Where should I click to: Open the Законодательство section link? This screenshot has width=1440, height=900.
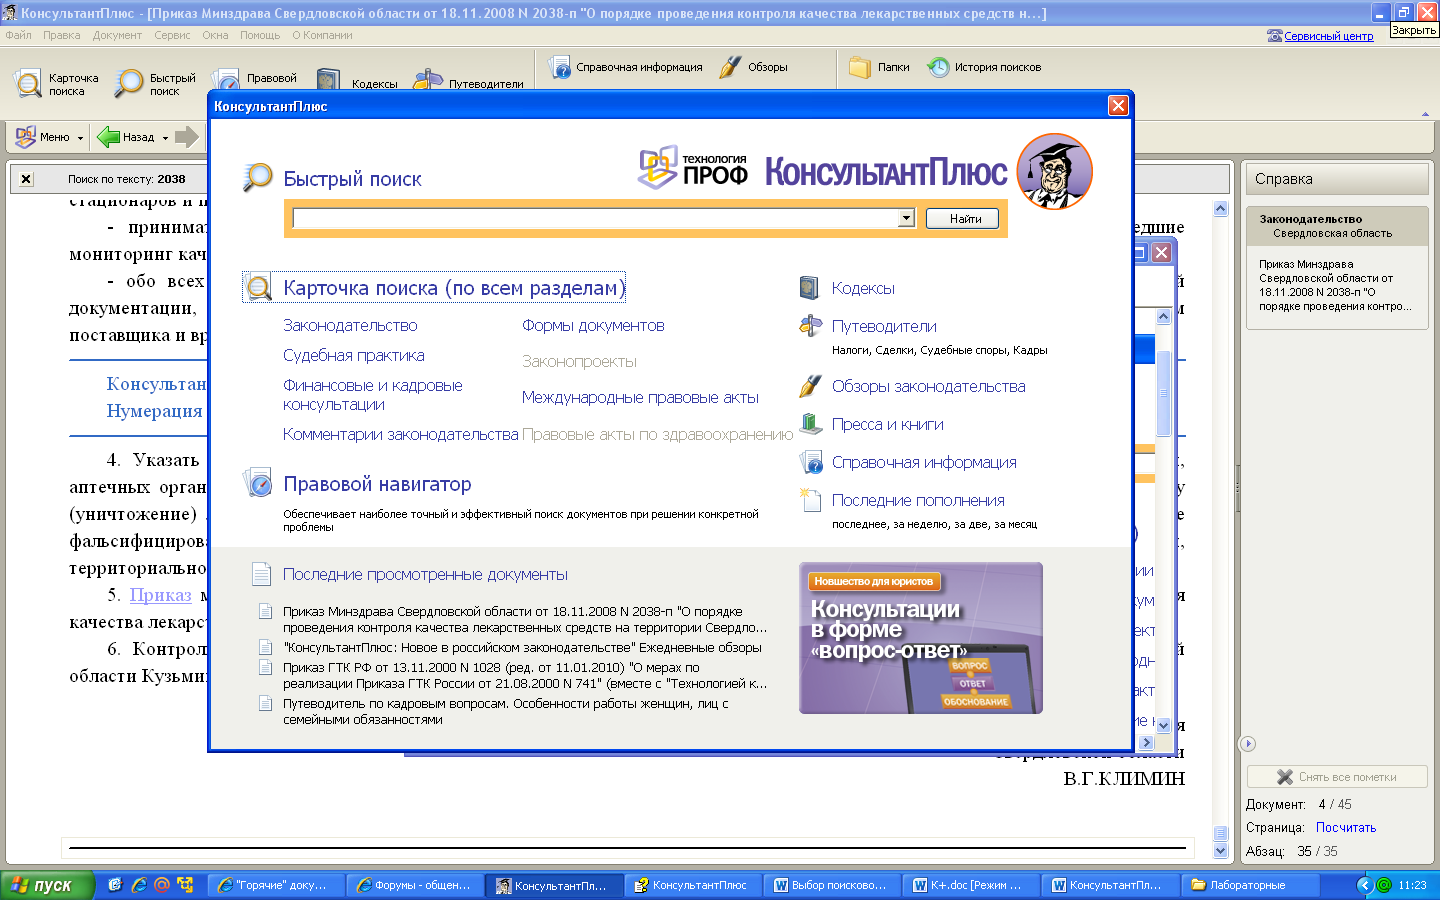[x=350, y=325]
